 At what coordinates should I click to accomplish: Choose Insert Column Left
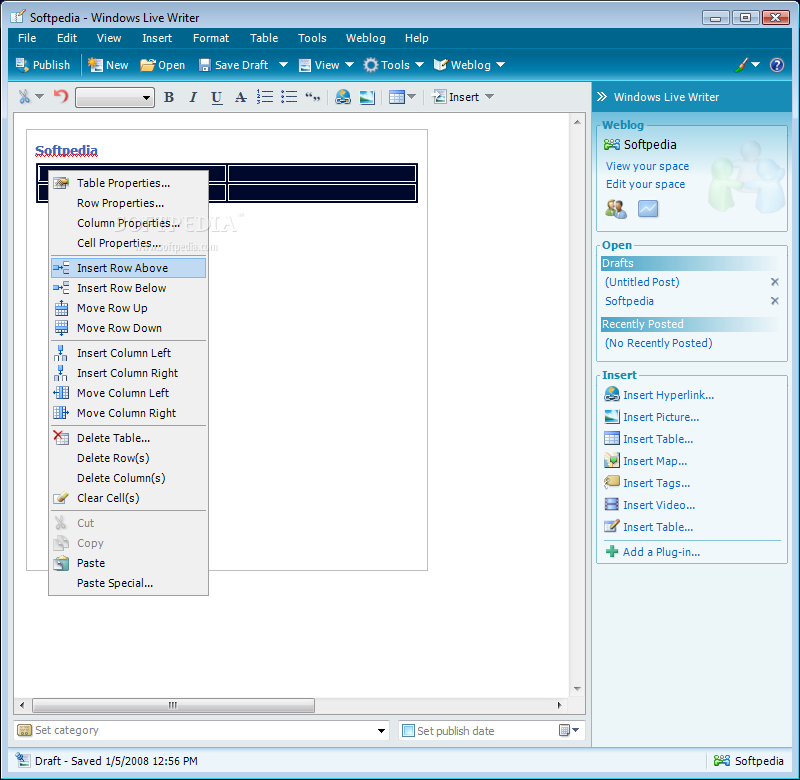[129, 353]
